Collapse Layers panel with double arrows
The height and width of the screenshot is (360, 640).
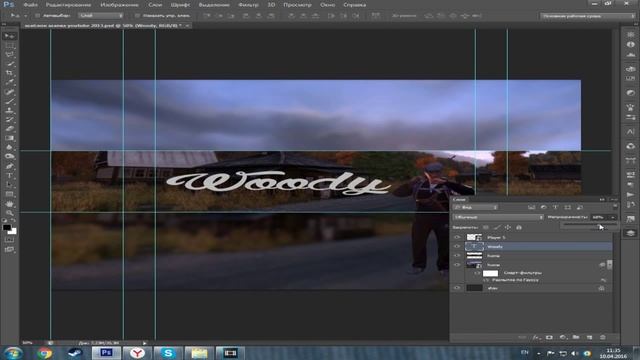tap(602, 200)
